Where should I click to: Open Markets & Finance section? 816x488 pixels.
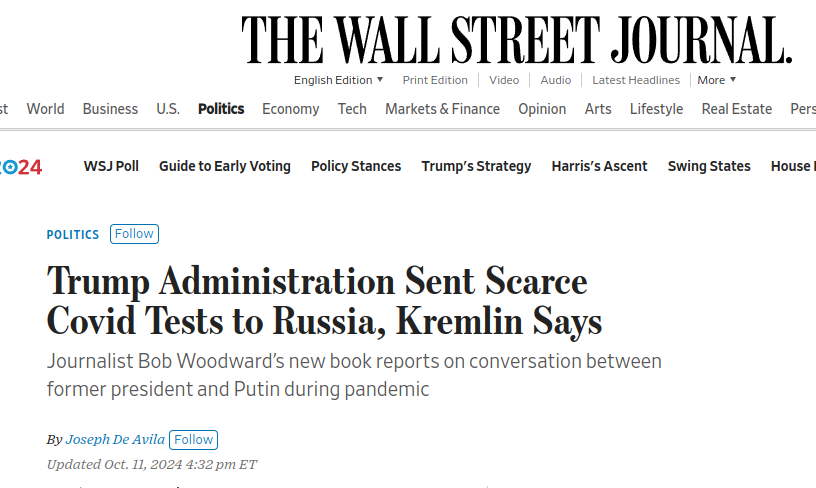point(442,109)
